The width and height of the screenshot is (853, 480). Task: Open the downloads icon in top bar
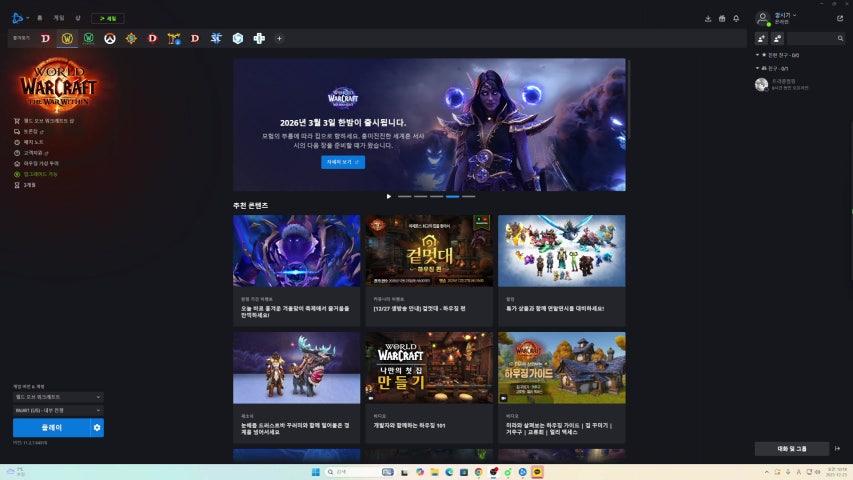pyautogui.click(x=708, y=18)
